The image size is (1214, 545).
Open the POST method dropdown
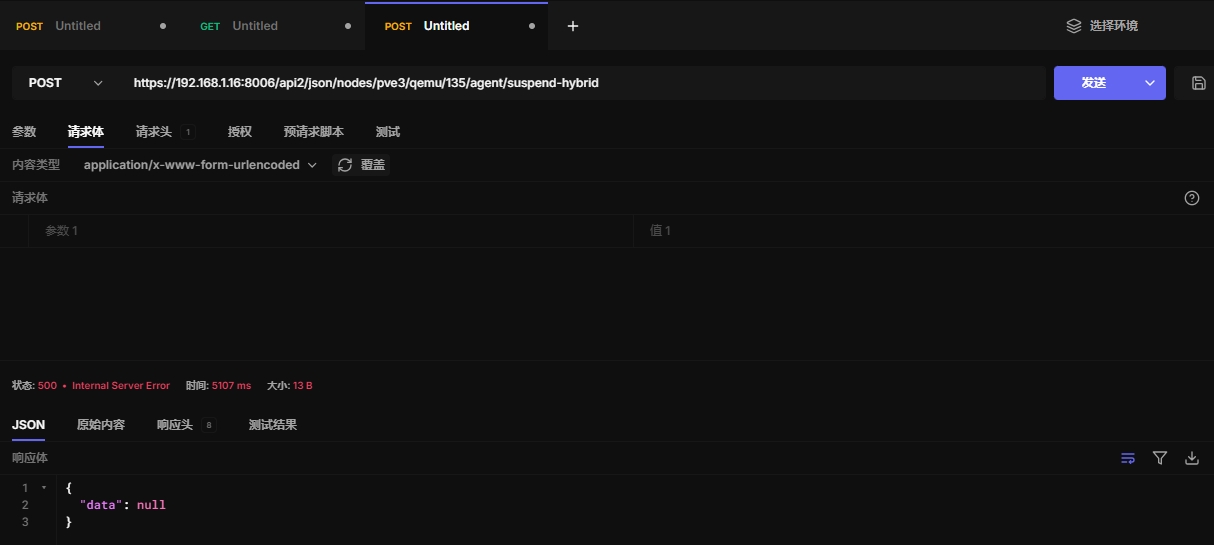click(x=65, y=83)
